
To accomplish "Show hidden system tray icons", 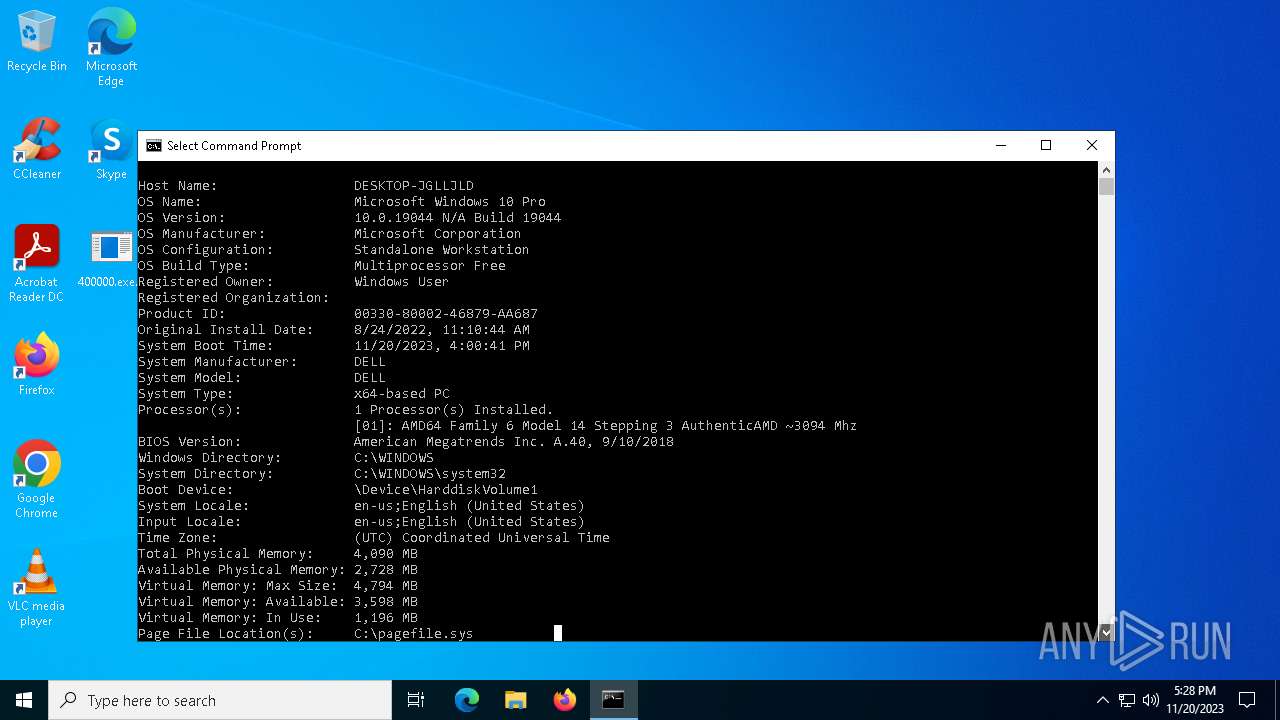I will (x=1102, y=700).
